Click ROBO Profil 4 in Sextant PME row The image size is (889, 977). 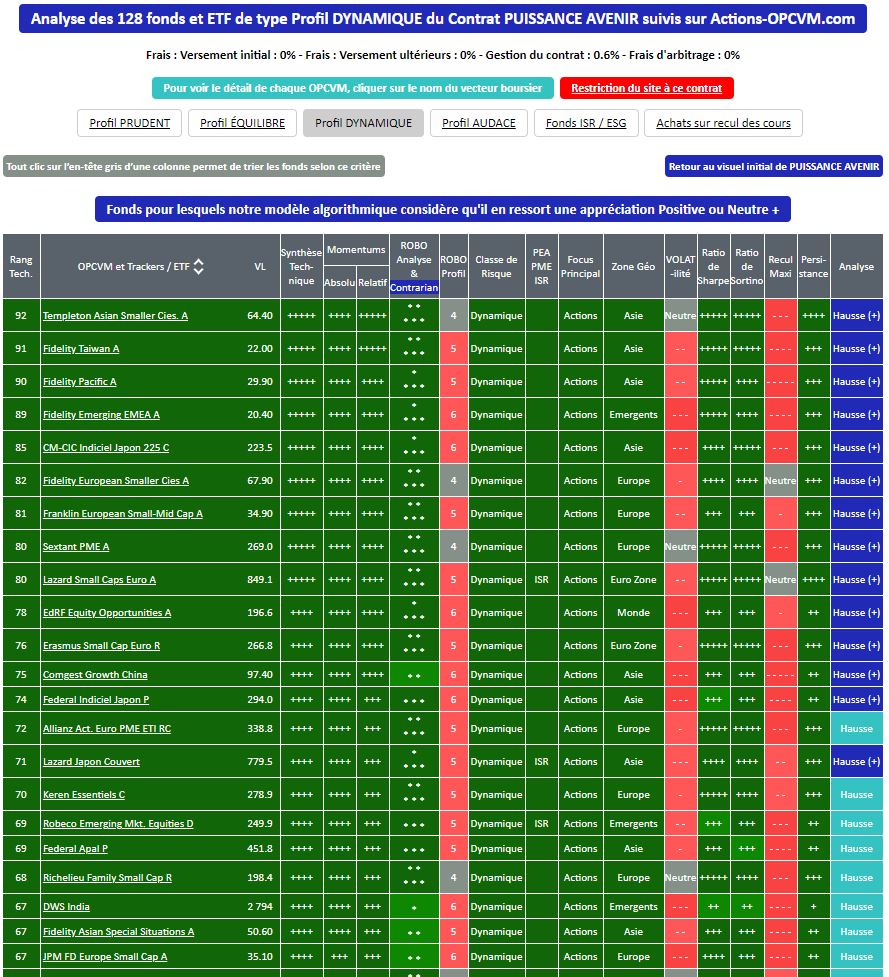point(454,547)
